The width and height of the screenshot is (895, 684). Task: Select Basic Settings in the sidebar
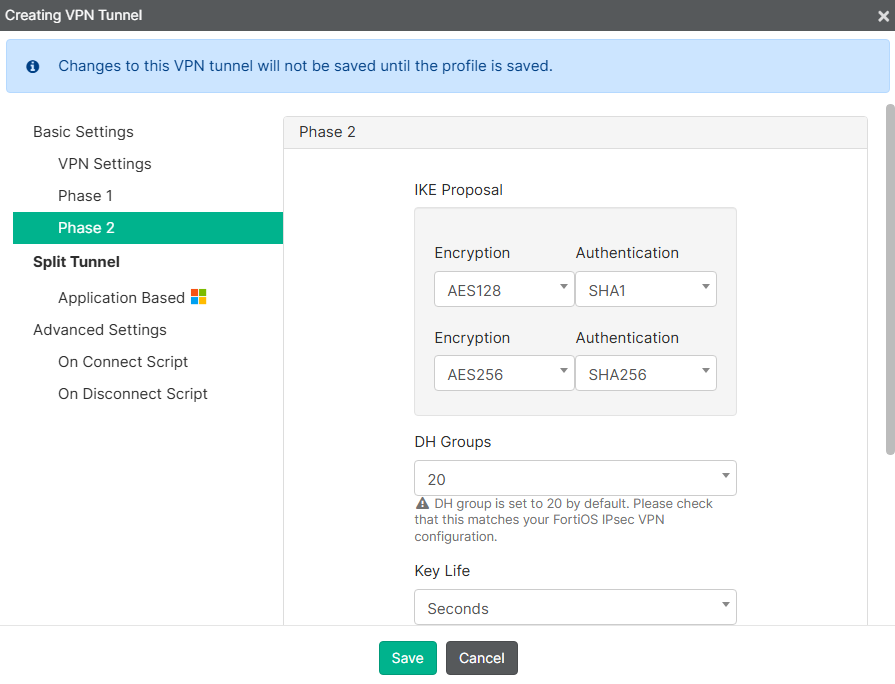[x=83, y=131]
